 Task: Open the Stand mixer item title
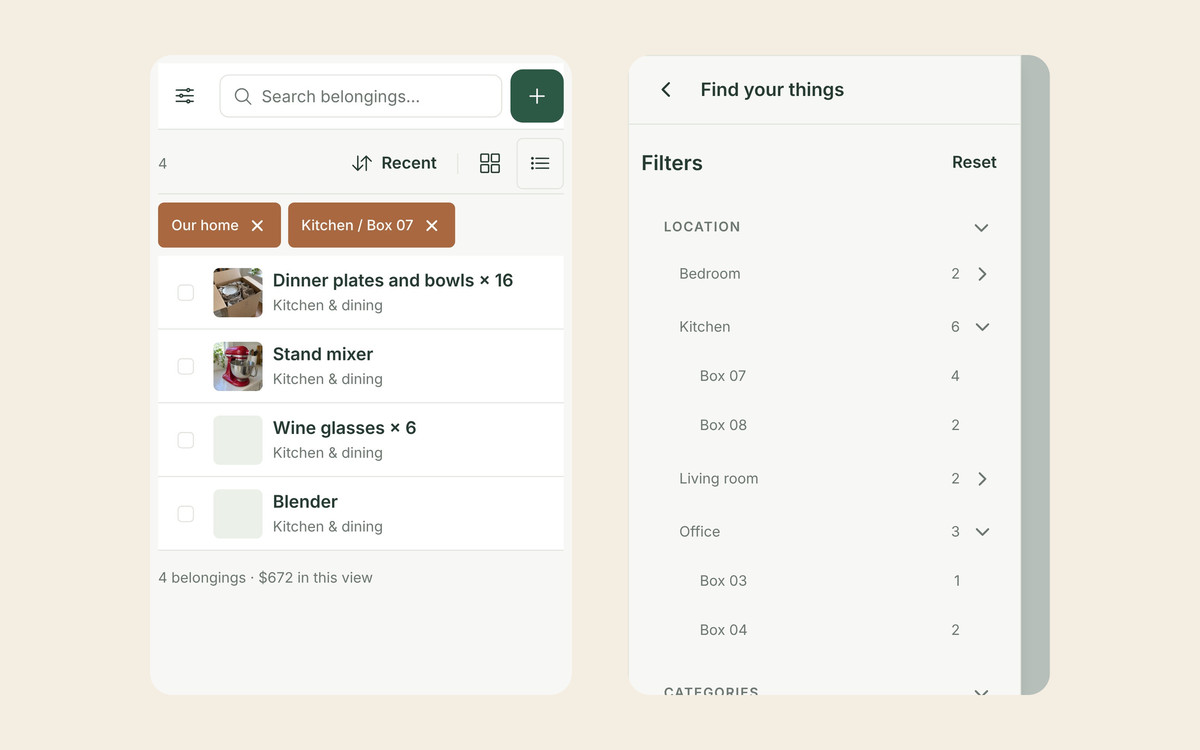(x=323, y=354)
